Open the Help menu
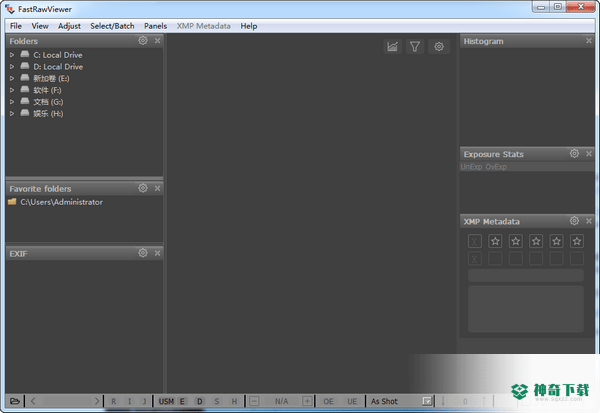600x413 pixels. [x=249, y=26]
